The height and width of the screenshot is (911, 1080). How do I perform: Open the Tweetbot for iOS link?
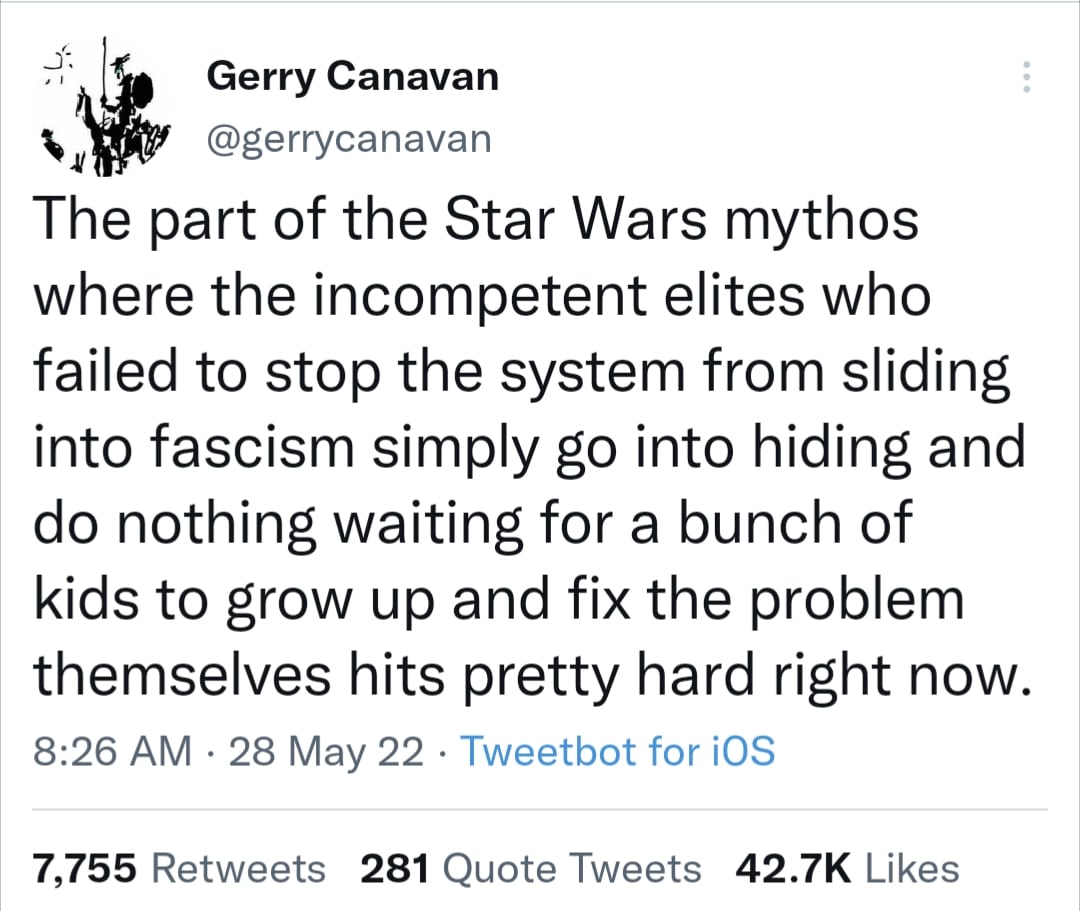click(x=618, y=751)
